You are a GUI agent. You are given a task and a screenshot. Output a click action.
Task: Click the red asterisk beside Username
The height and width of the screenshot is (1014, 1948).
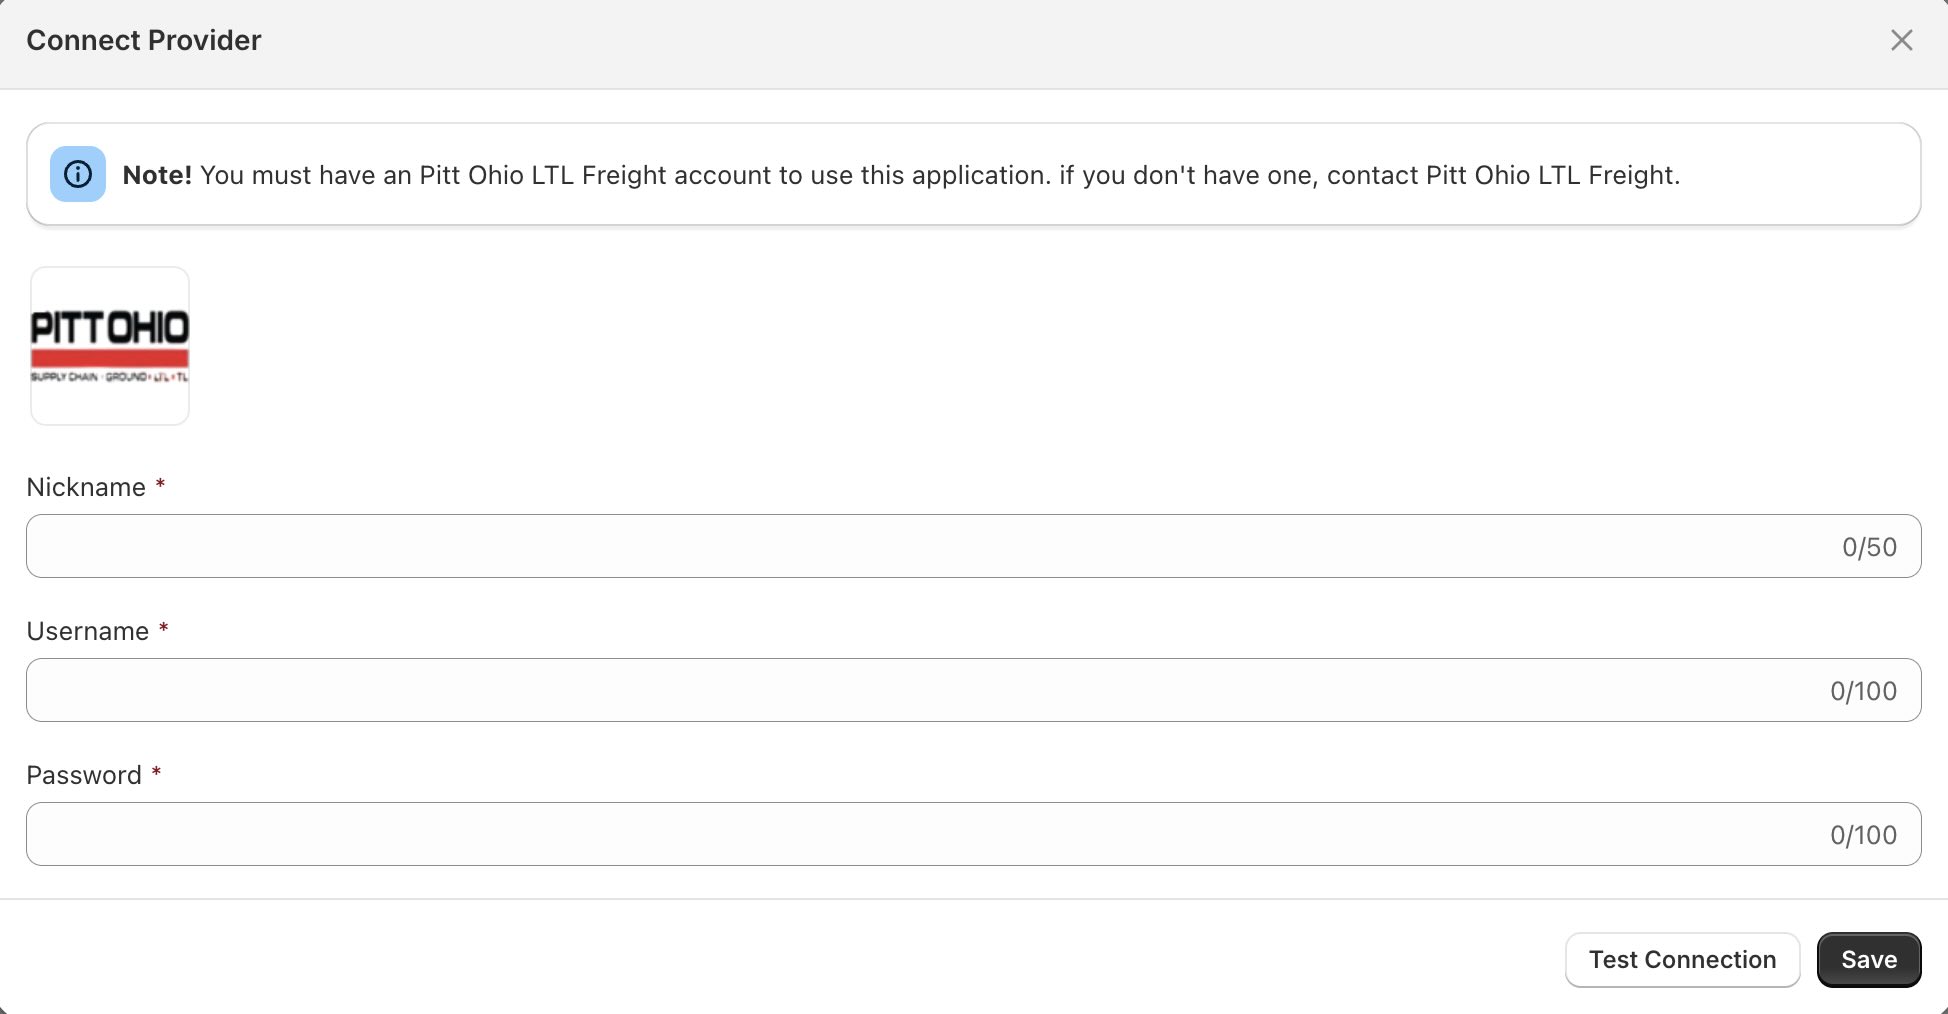click(164, 629)
